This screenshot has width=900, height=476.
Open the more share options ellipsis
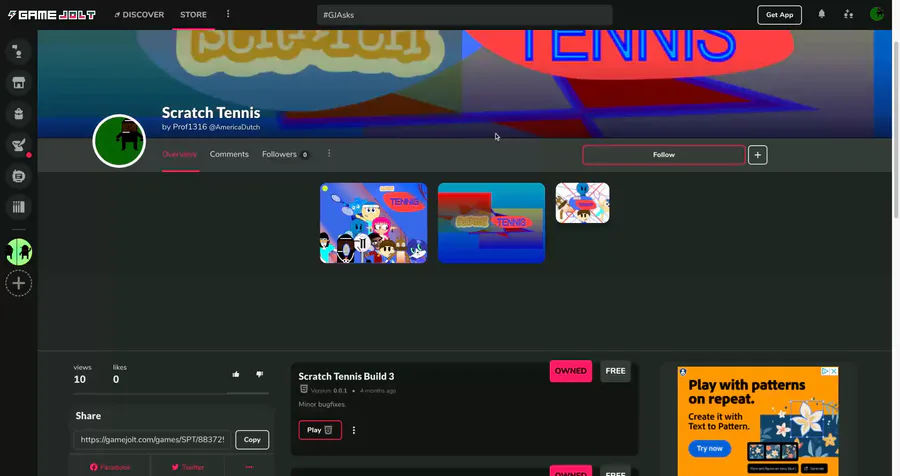click(x=249, y=467)
